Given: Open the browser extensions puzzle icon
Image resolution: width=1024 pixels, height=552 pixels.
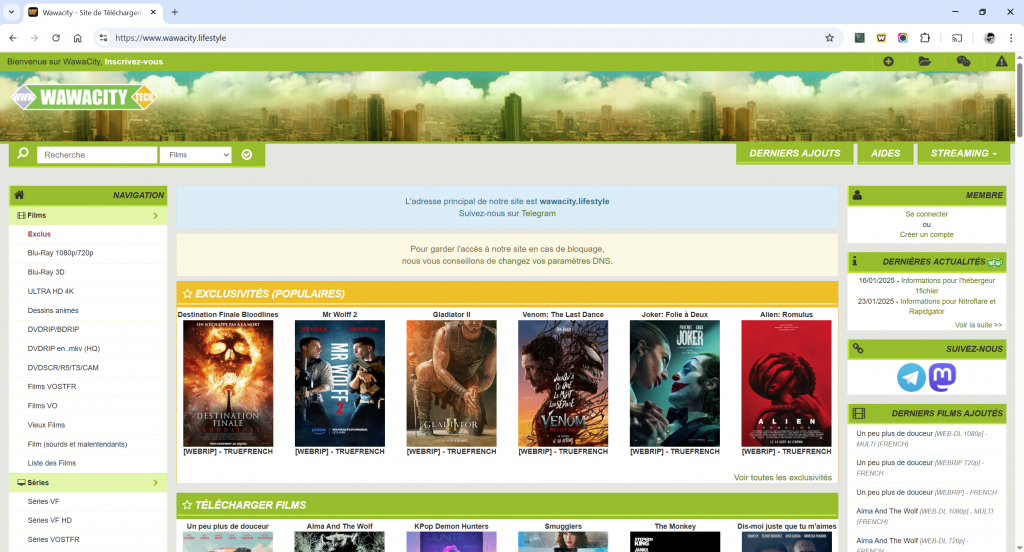Looking at the screenshot, I should (x=925, y=38).
